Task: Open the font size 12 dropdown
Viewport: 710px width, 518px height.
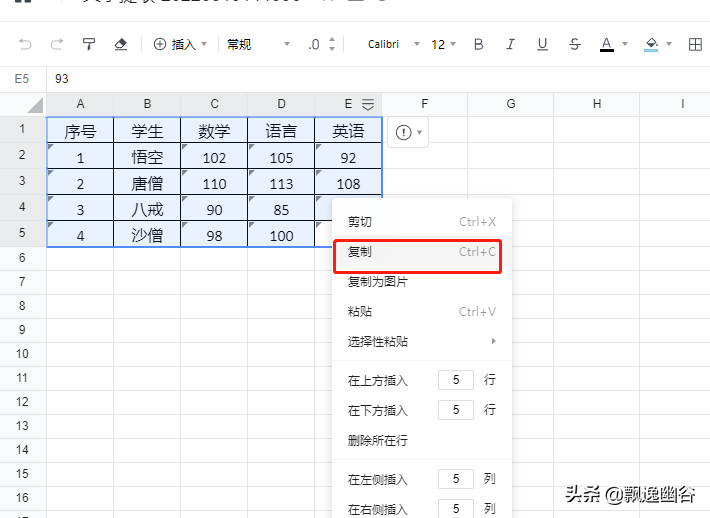Action: (x=443, y=44)
